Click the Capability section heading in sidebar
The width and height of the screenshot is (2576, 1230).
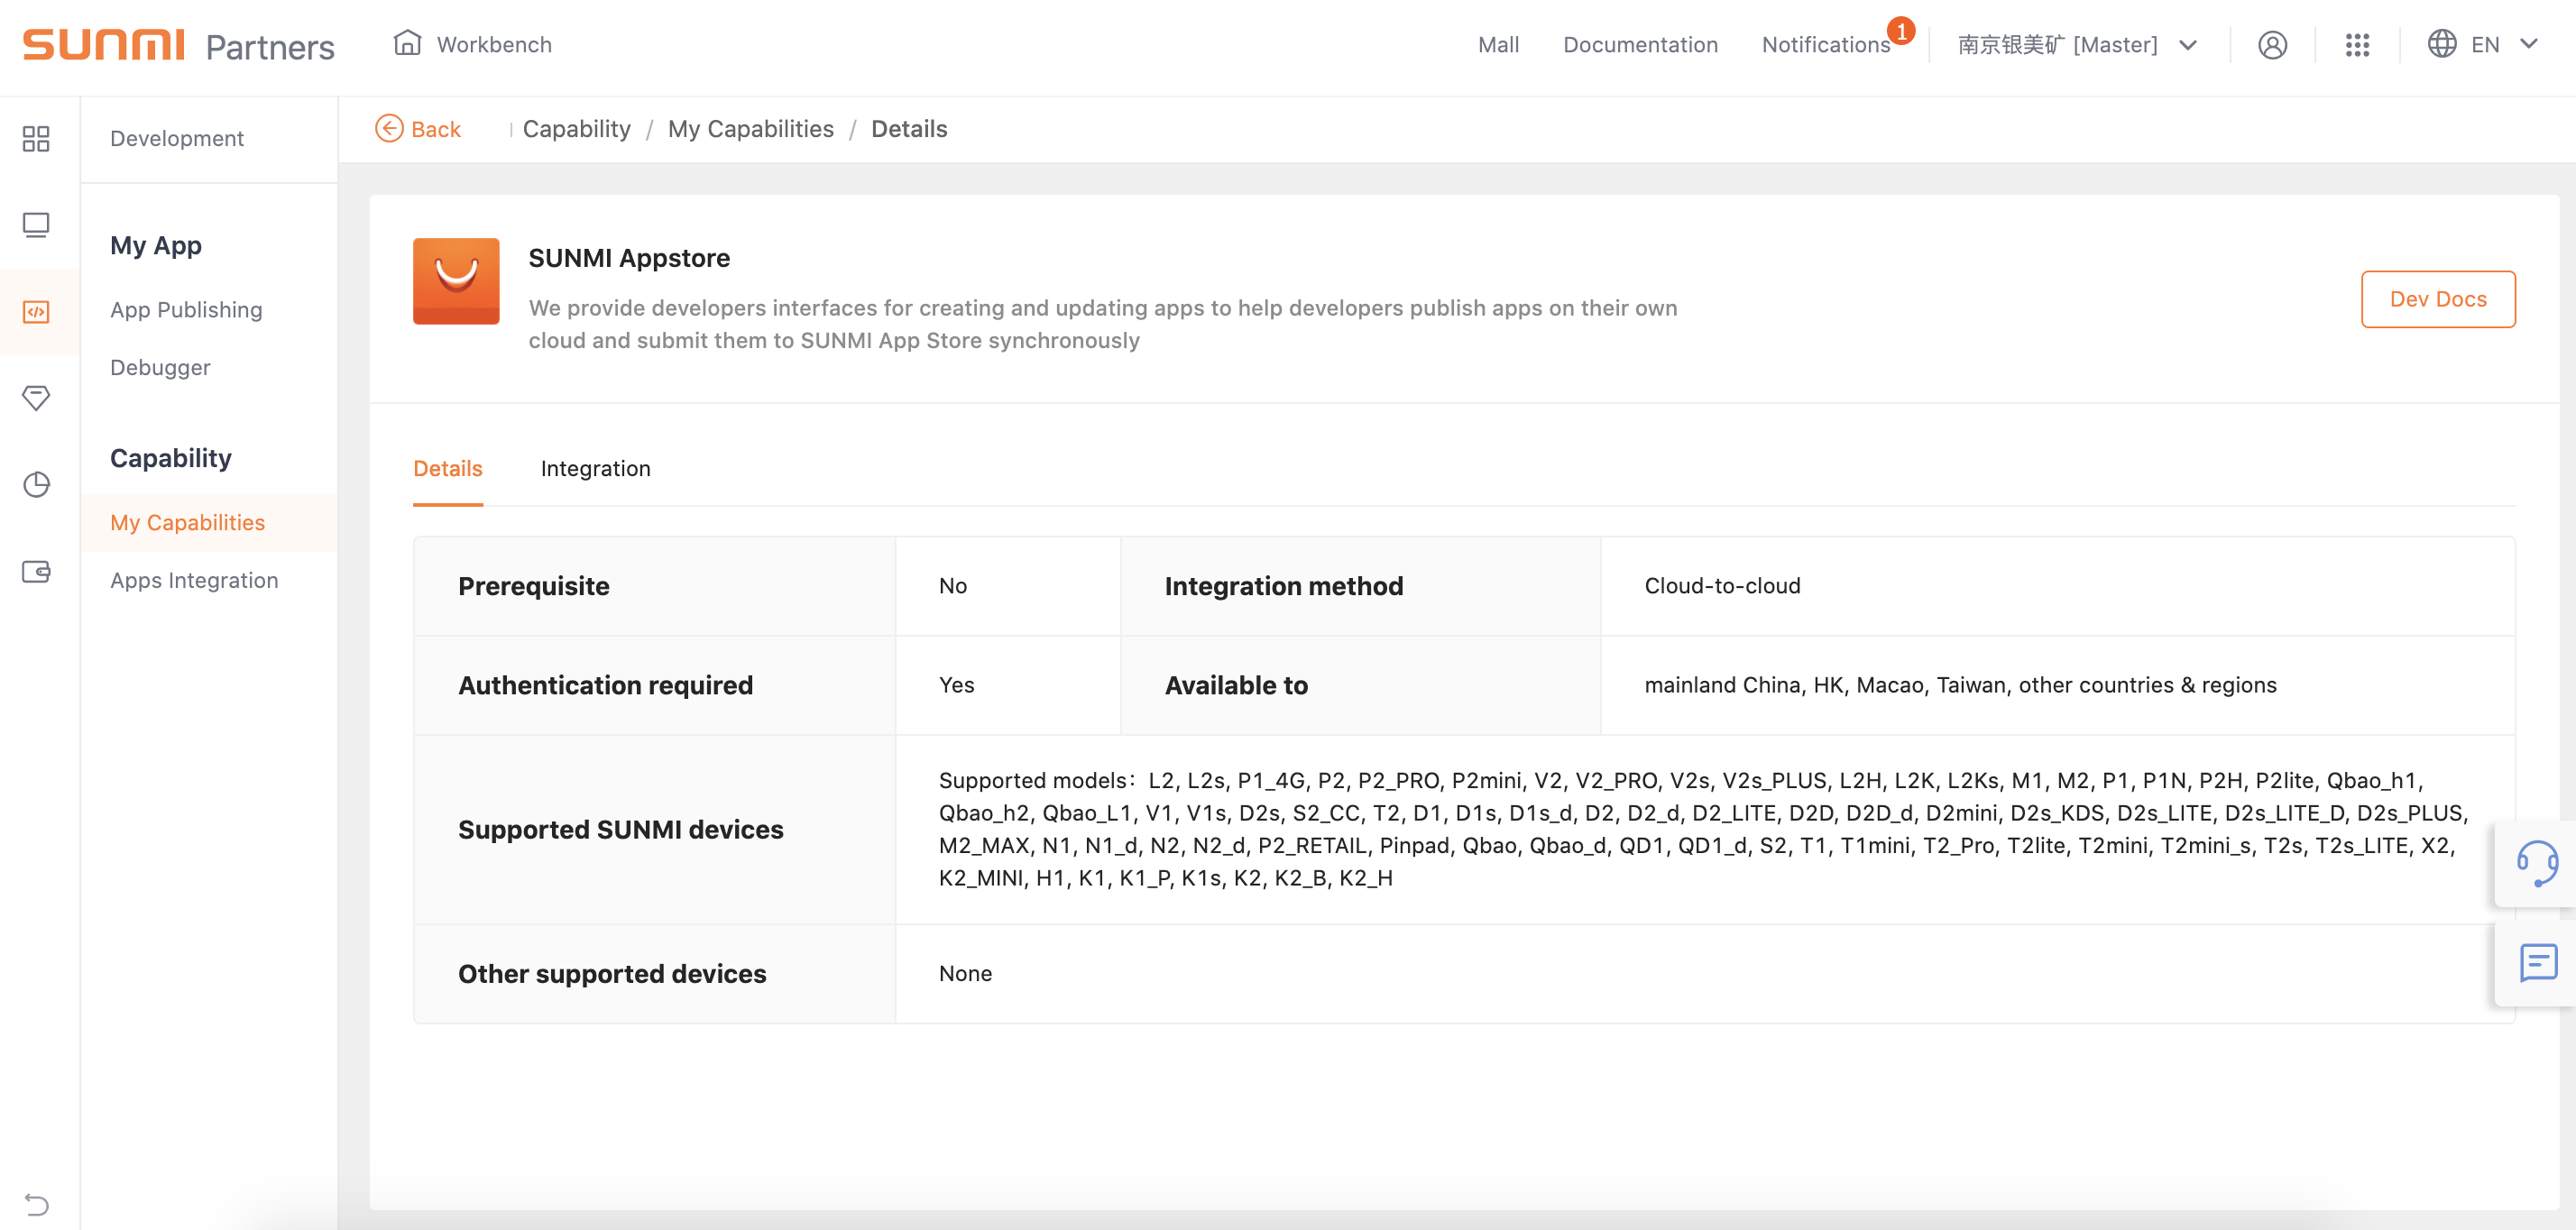tap(171, 458)
